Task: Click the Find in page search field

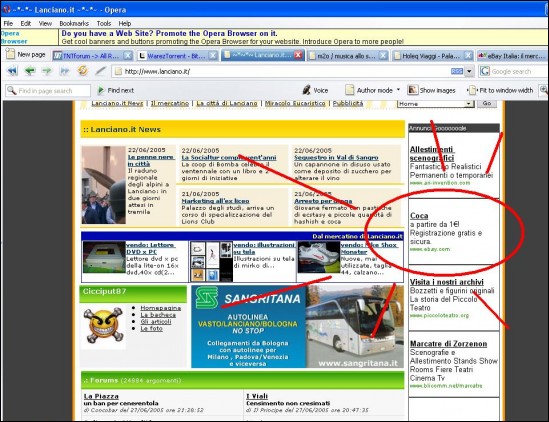Action: click(x=48, y=91)
